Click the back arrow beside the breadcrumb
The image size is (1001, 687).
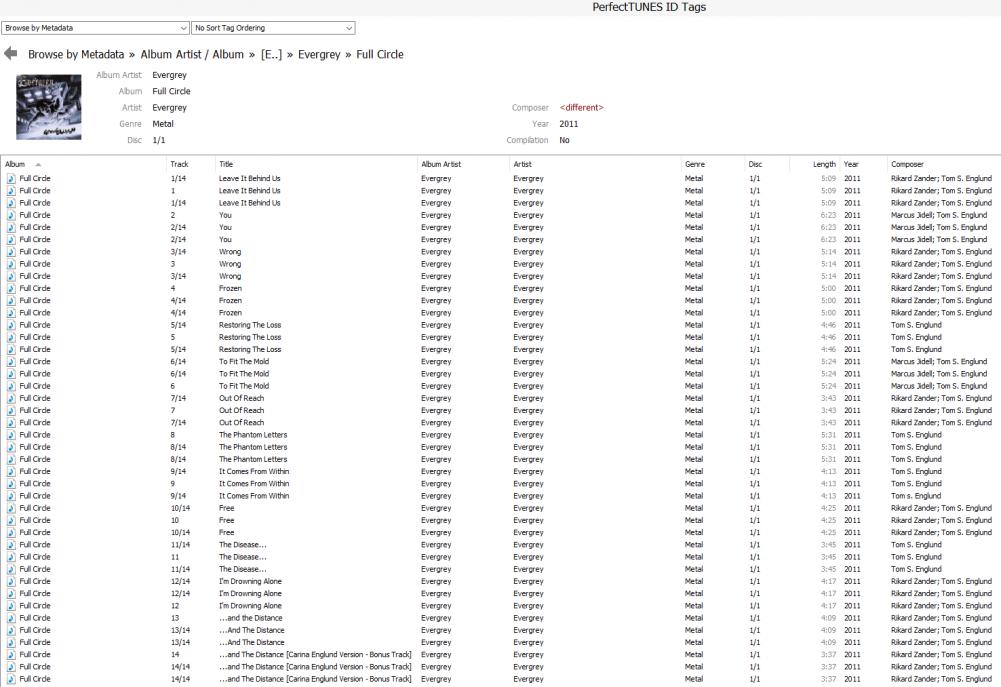pyautogui.click(x=11, y=53)
